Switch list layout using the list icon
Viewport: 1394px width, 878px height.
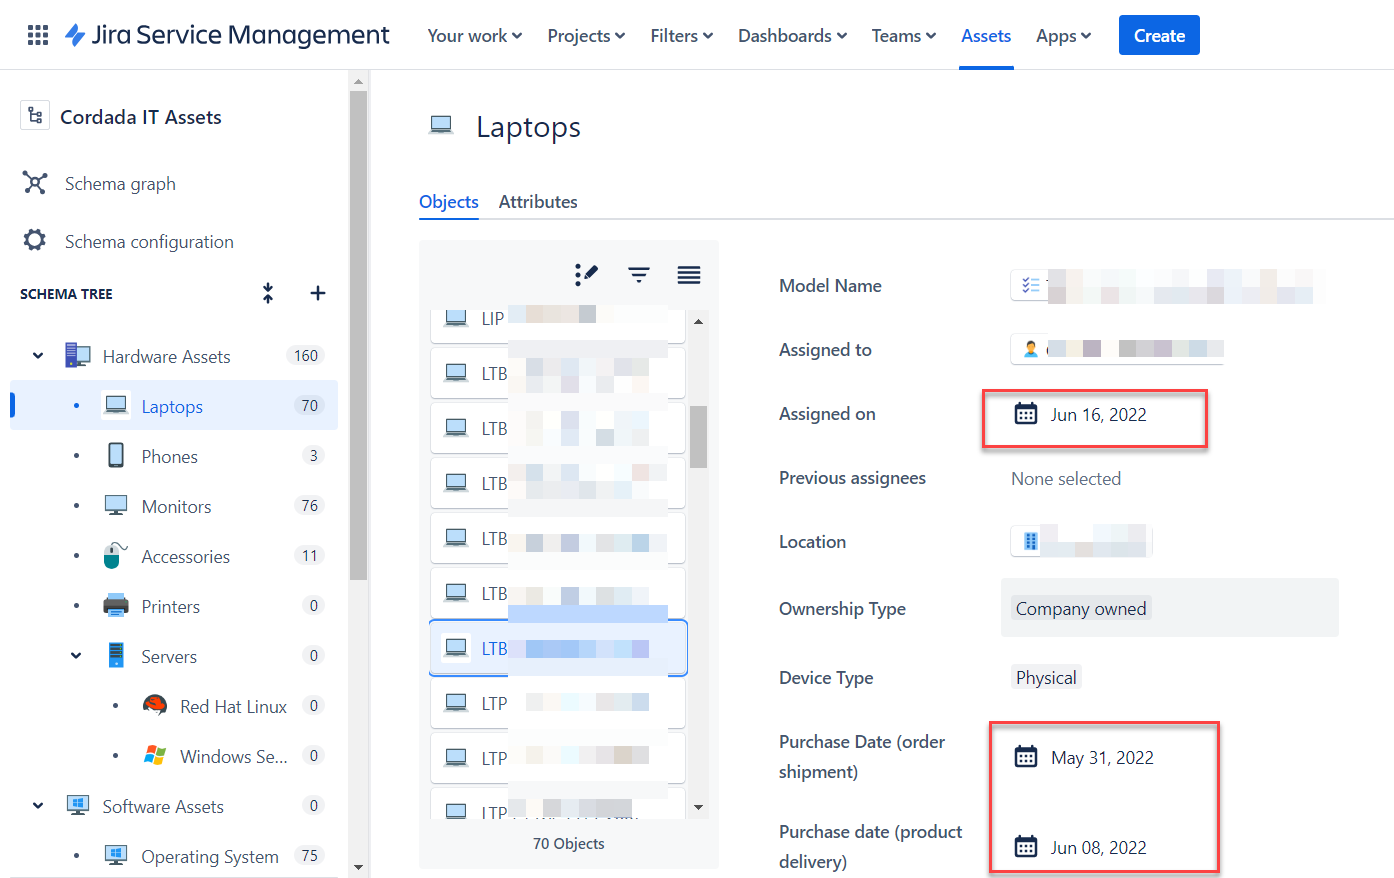pyautogui.click(x=688, y=274)
